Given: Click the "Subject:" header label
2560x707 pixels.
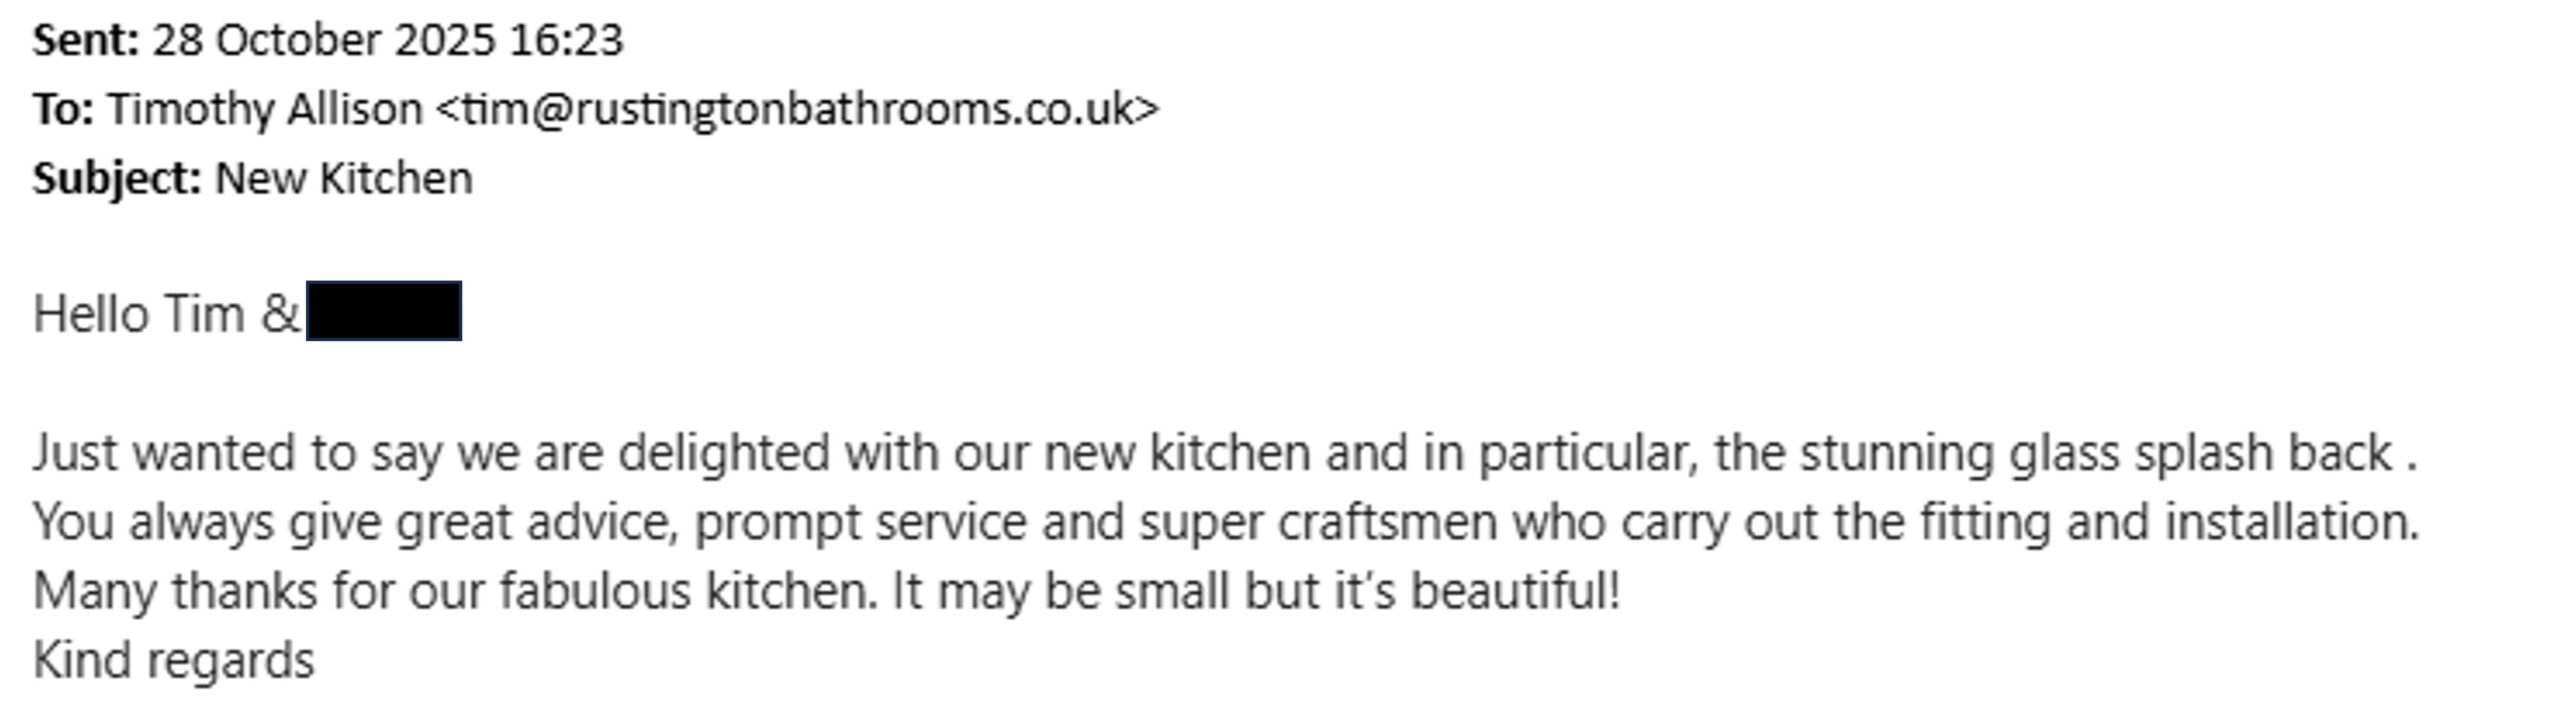Looking at the screenshot, I should coord(117,179).
